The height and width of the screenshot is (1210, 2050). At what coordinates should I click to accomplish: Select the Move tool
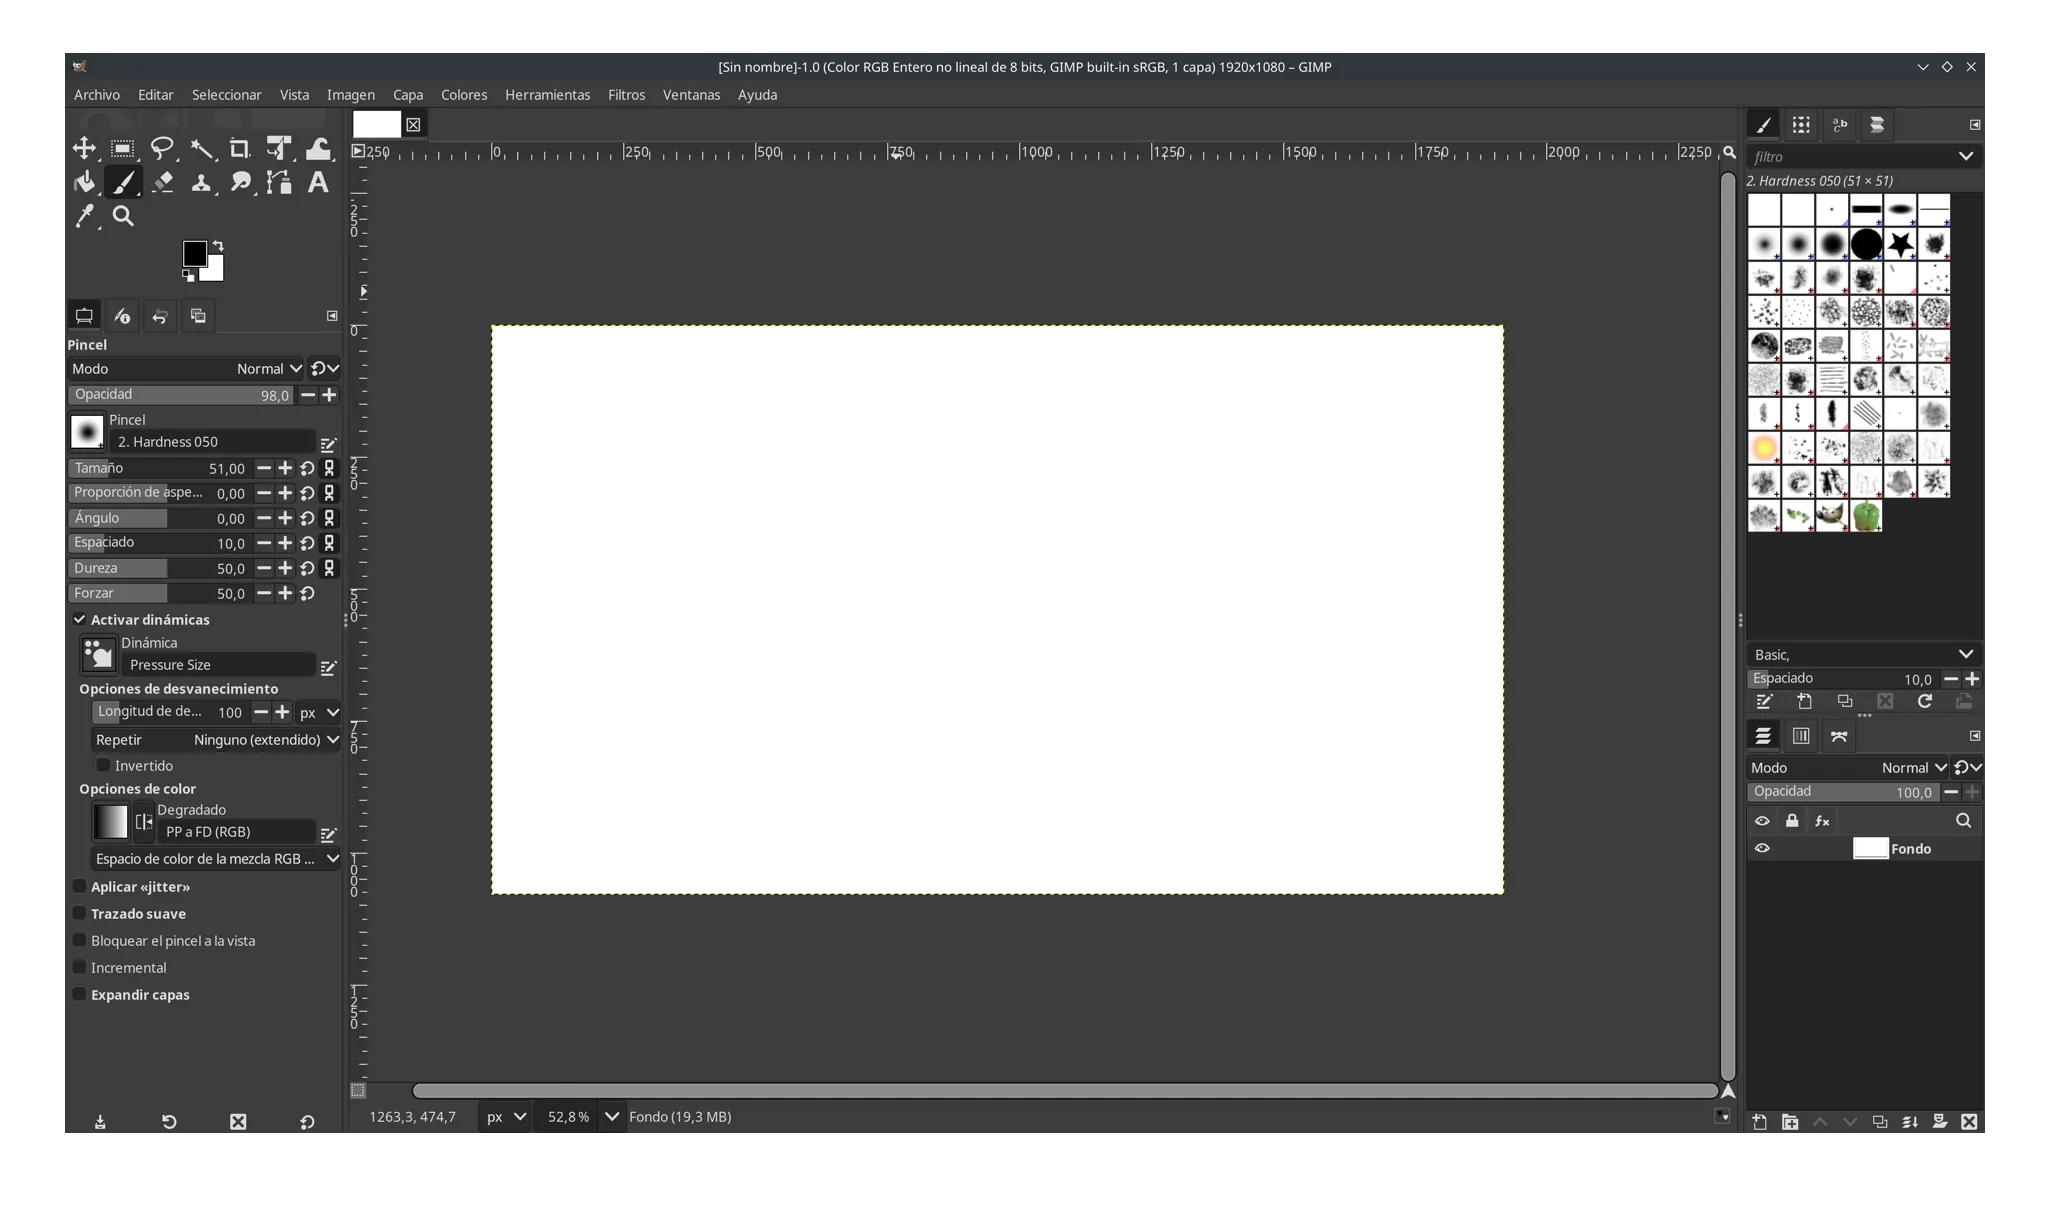click(84, 149)
